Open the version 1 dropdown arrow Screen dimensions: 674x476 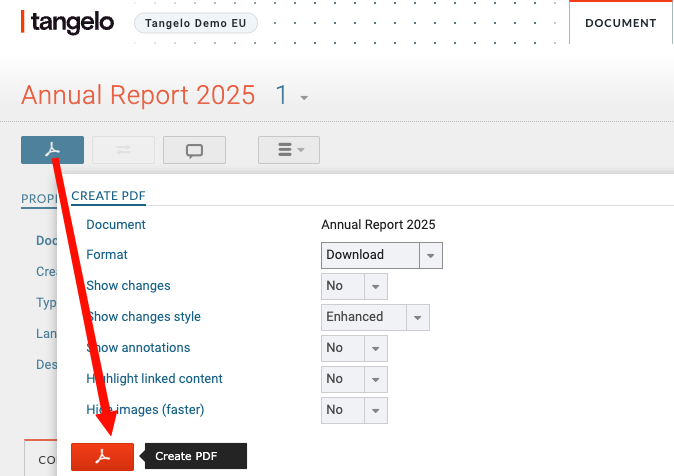click(304, 98)
